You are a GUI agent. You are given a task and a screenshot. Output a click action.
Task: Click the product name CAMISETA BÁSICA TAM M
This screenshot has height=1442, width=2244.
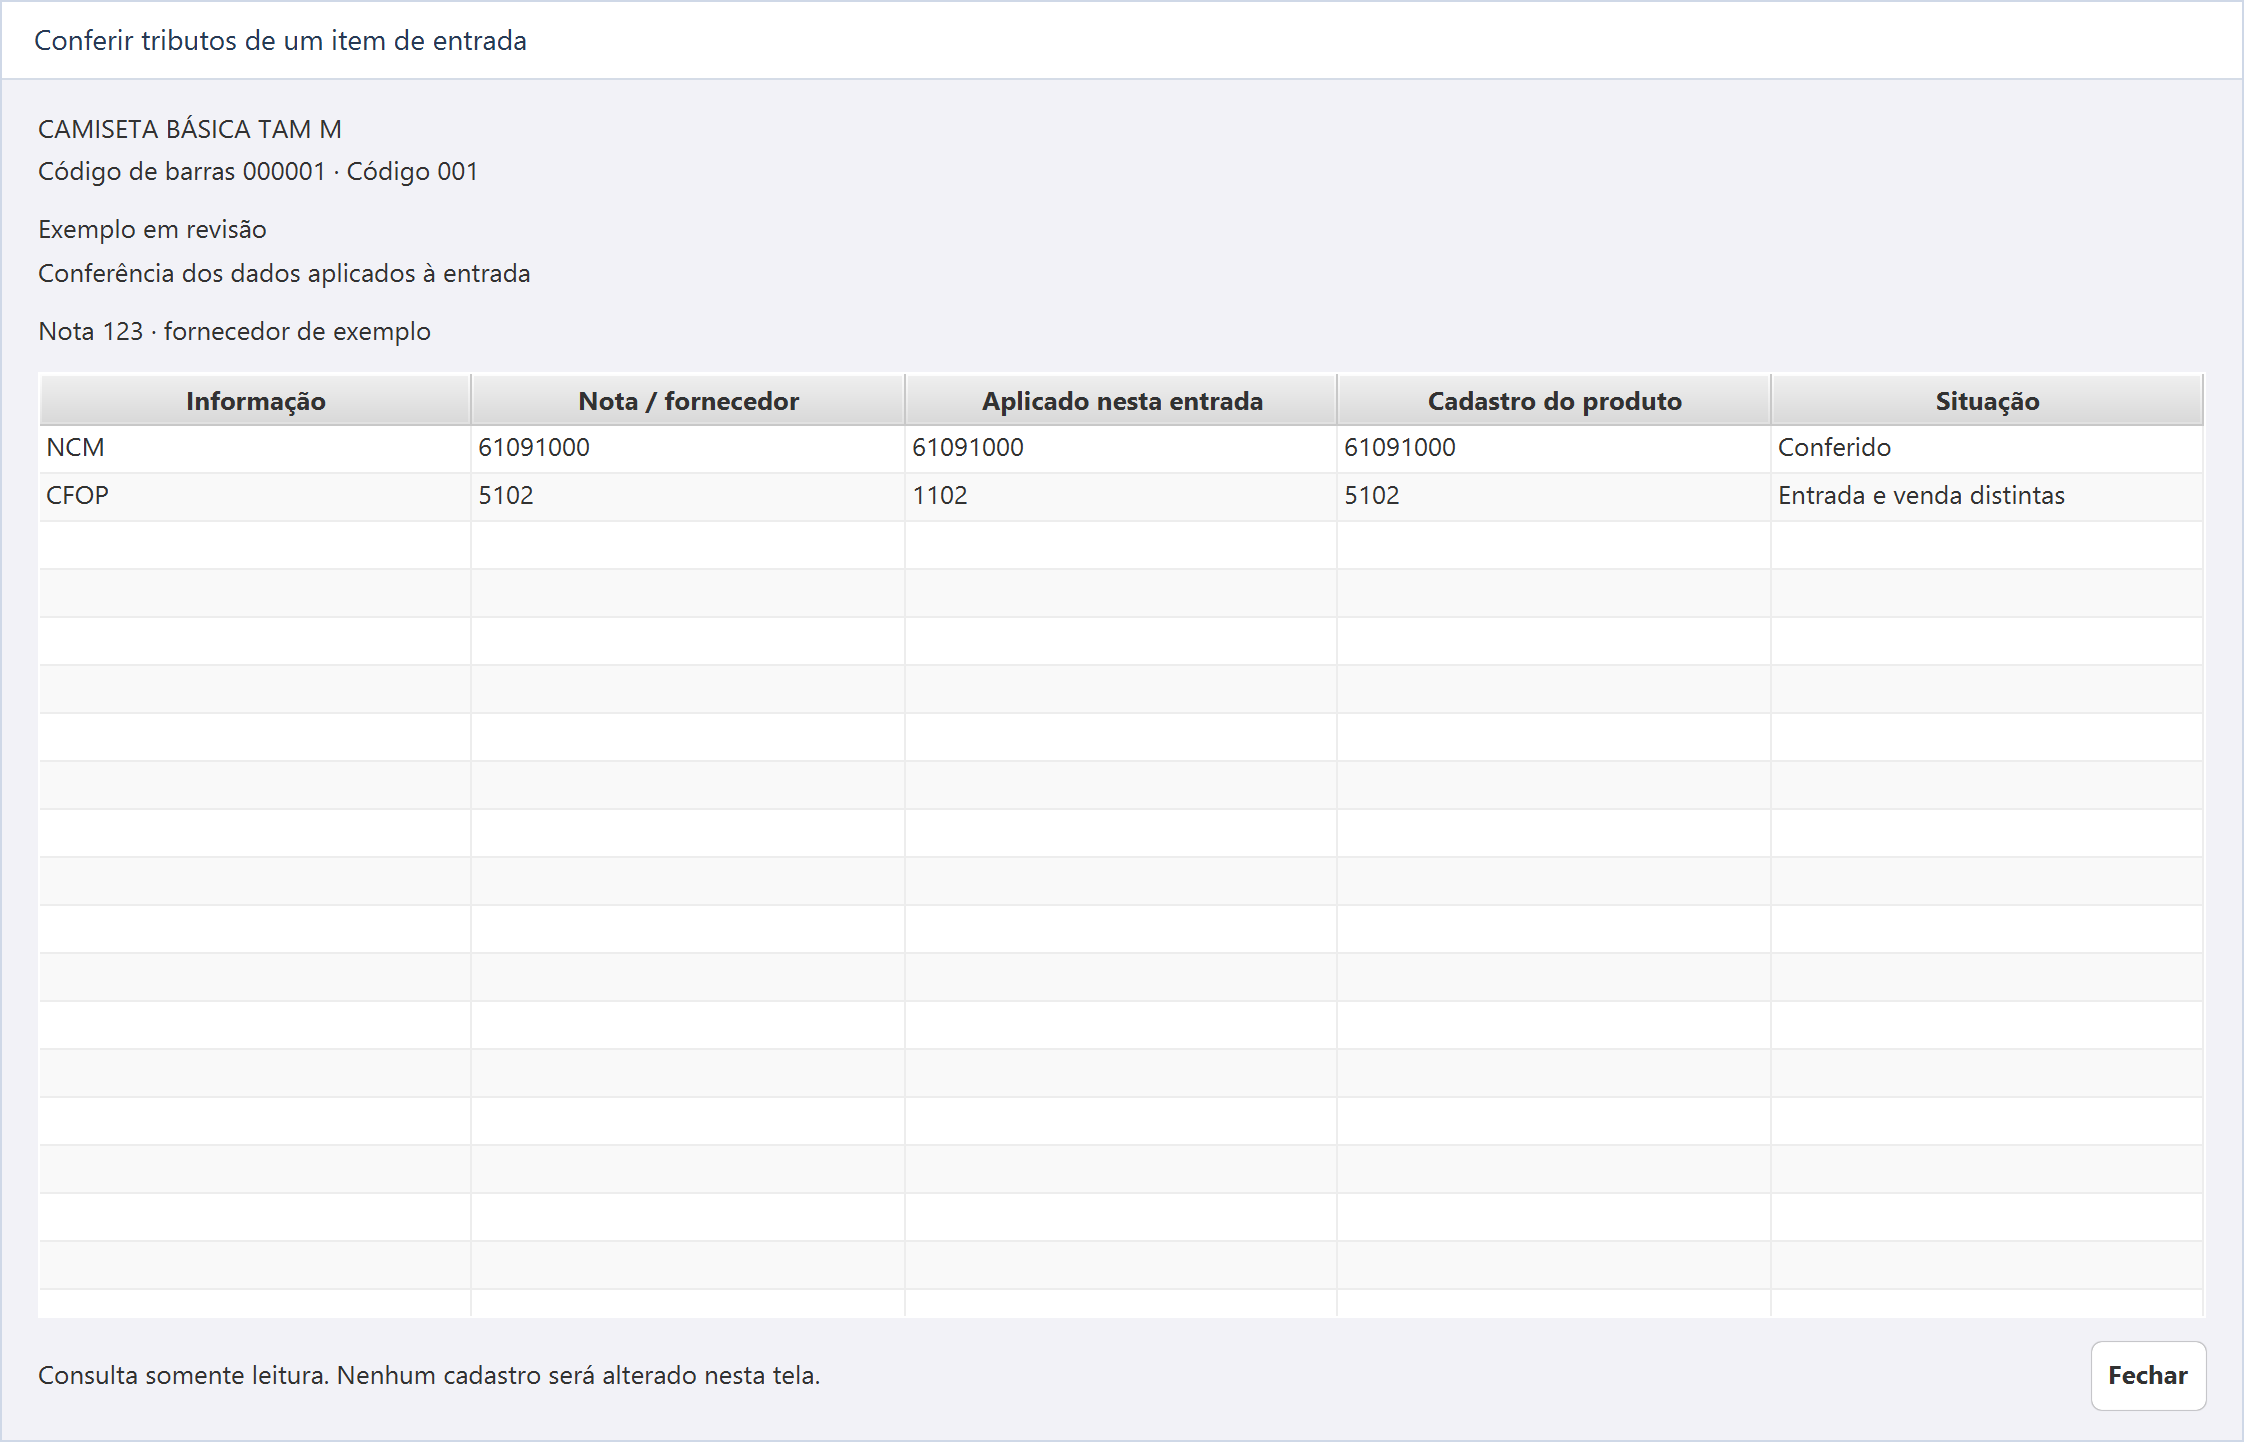190,129
